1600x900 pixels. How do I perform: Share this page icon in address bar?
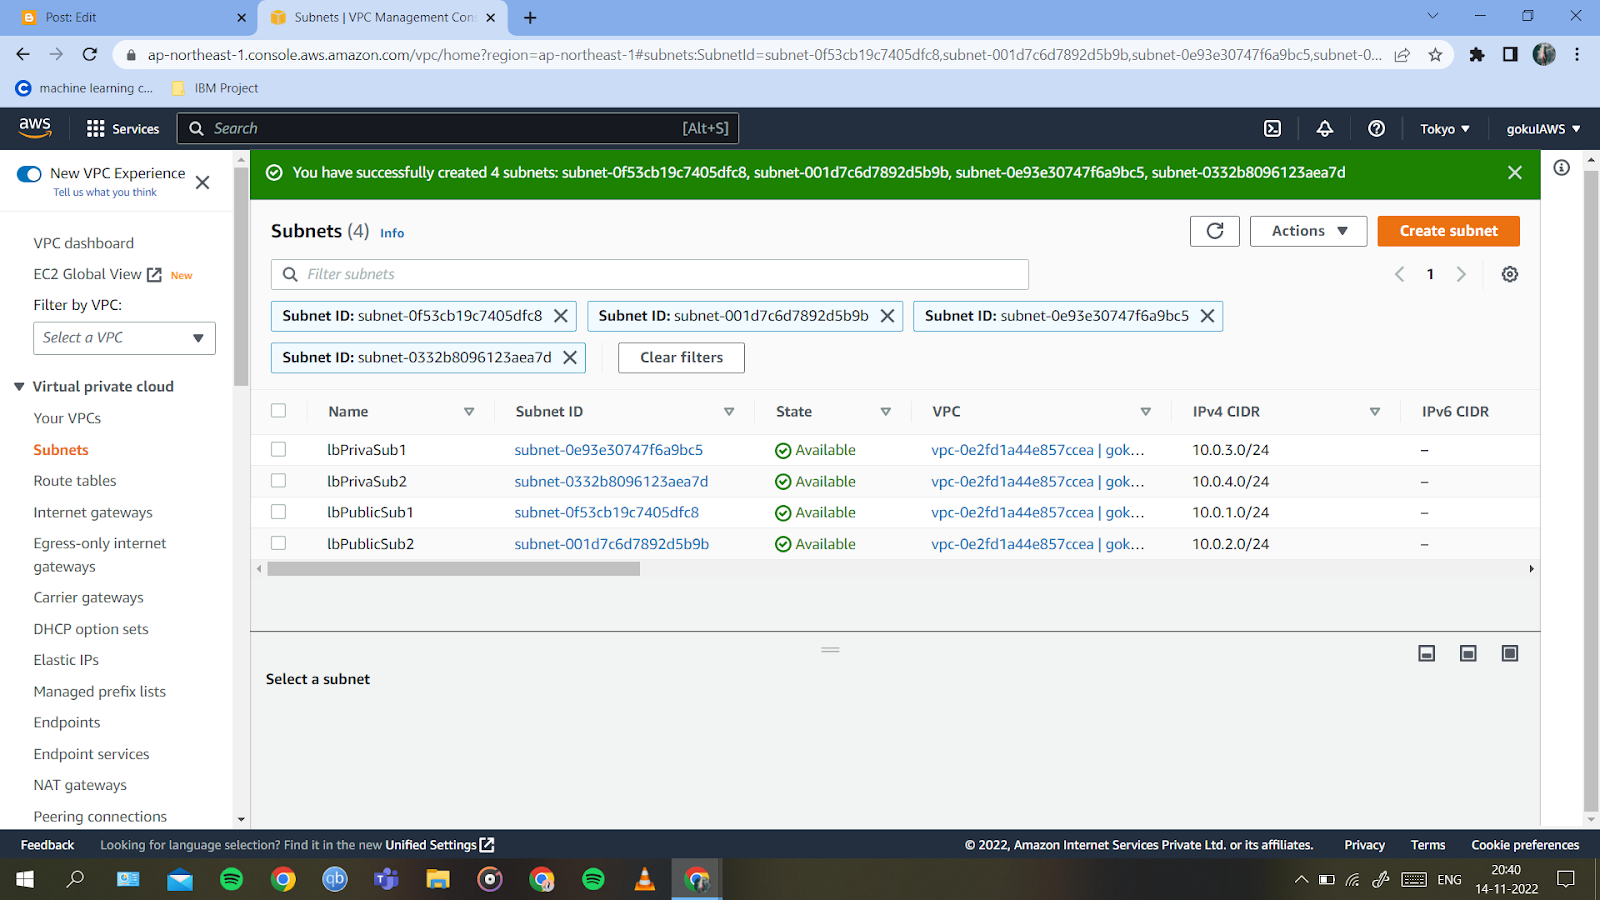[x=1402, y=55]
